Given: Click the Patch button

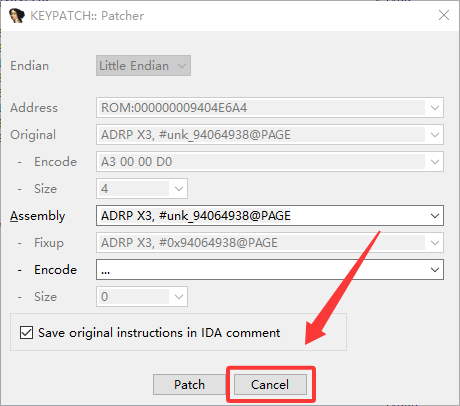Looking at the screenshot, I should pos(189,384).
